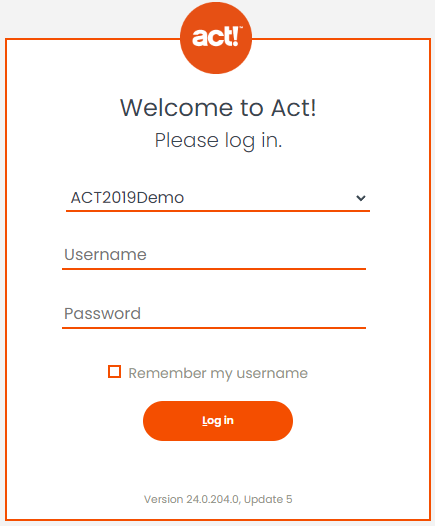Click the Version 24.0.204.0 Update 5 text
The width and height of the screenshot is (435, 526).
[218, 499]
